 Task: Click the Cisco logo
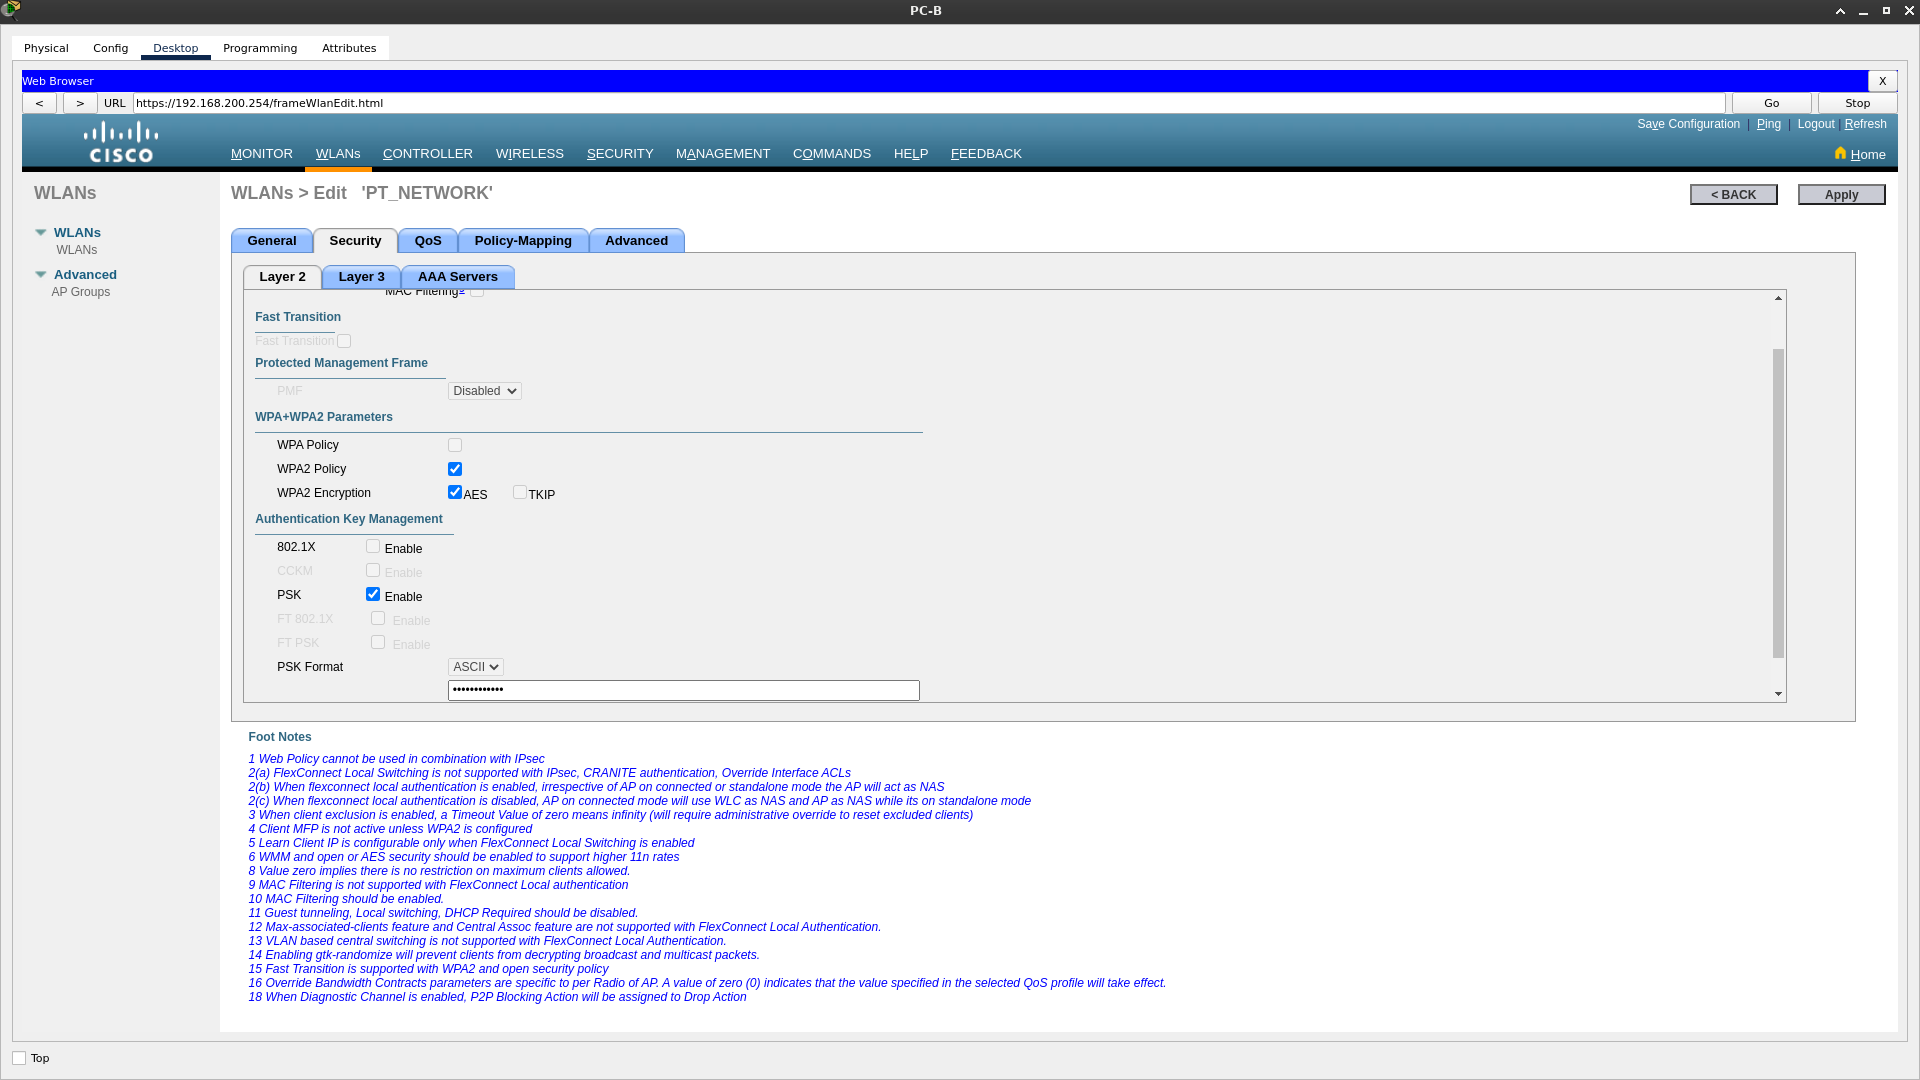click(x=121, y=142)
